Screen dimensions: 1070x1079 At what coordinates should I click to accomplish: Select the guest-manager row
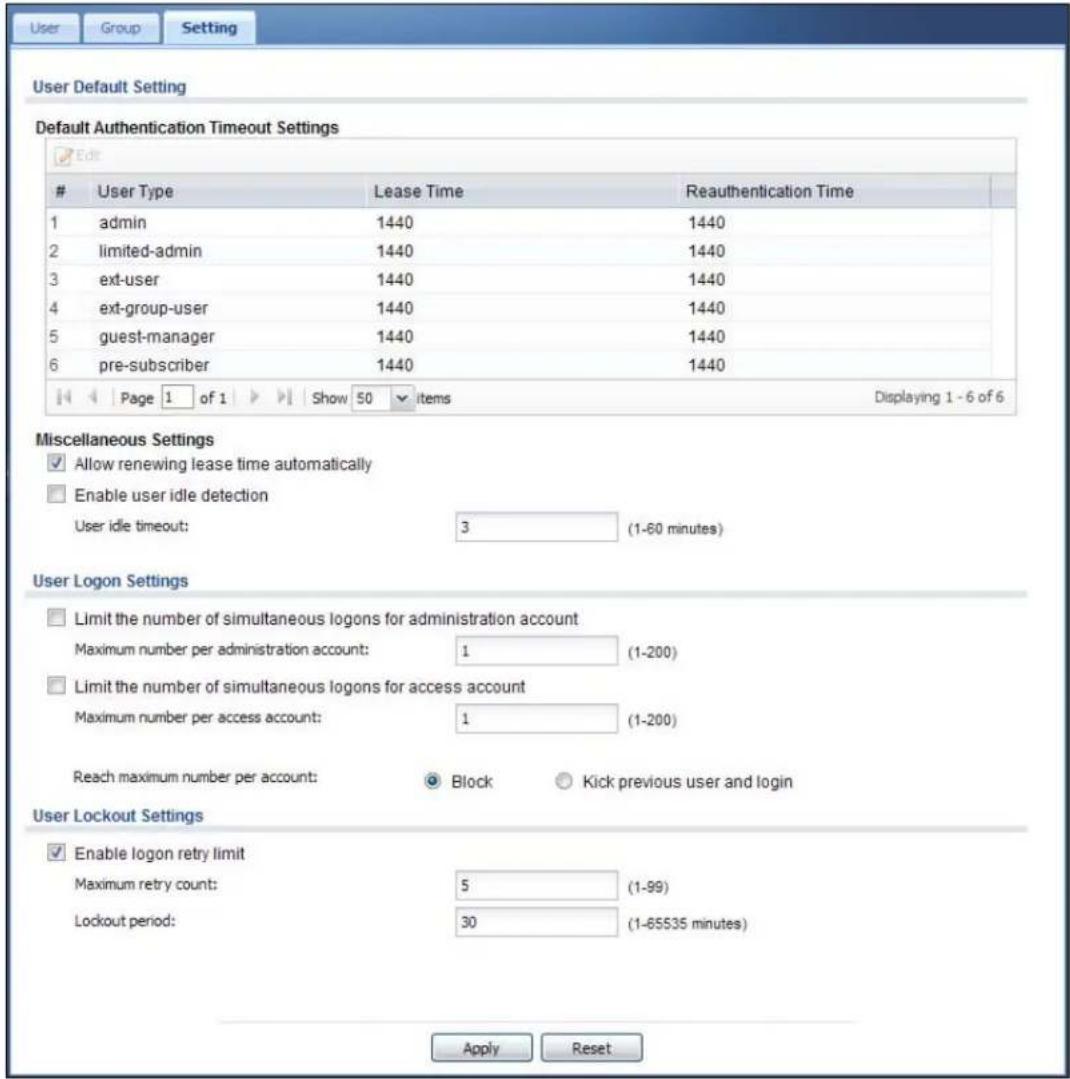coord(519,336)
